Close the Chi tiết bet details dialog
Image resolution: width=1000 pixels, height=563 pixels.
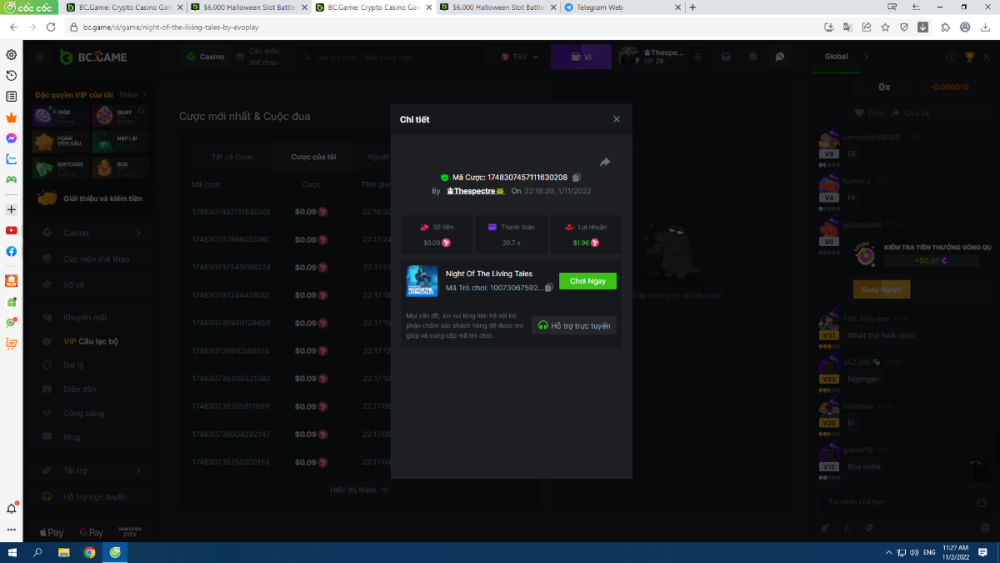coord(616,119)
